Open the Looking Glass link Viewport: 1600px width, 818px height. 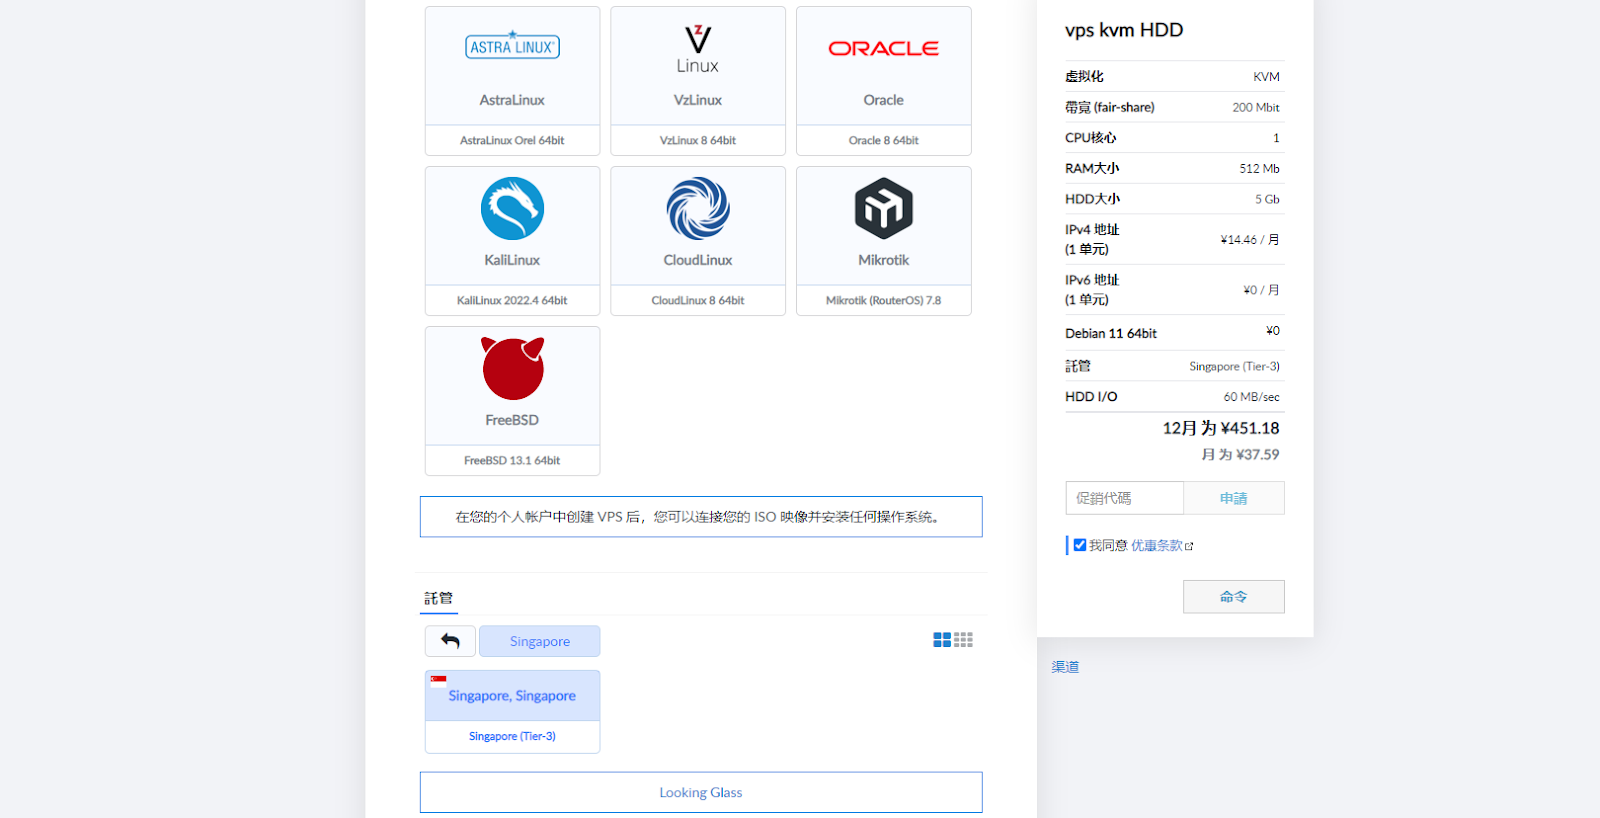coord(701,792)
